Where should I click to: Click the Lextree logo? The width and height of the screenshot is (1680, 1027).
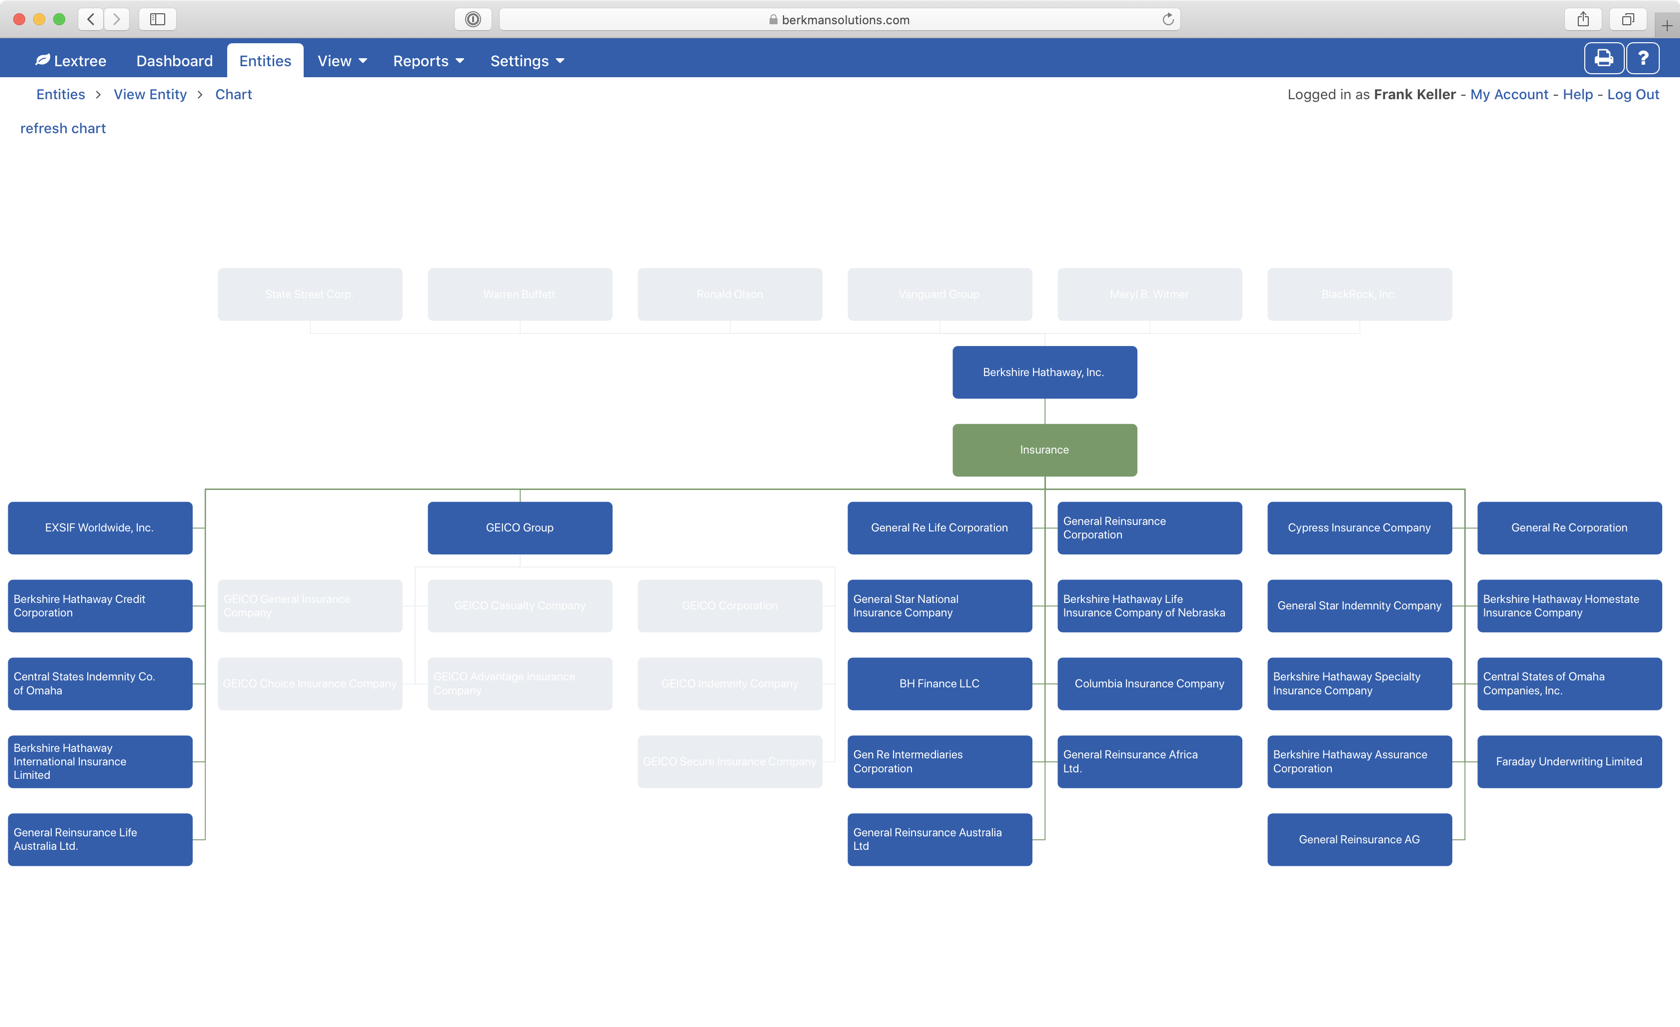pyautogui.click(x=71, y=61)
